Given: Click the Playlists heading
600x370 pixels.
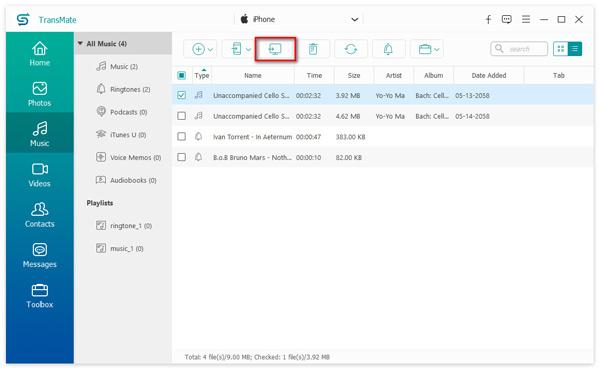Looking at the screenshot, I should click(x=99, y=203).
